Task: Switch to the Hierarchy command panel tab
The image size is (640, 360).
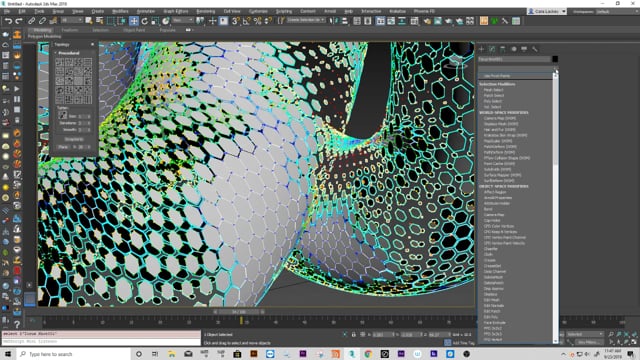Action: pos(503,49)
